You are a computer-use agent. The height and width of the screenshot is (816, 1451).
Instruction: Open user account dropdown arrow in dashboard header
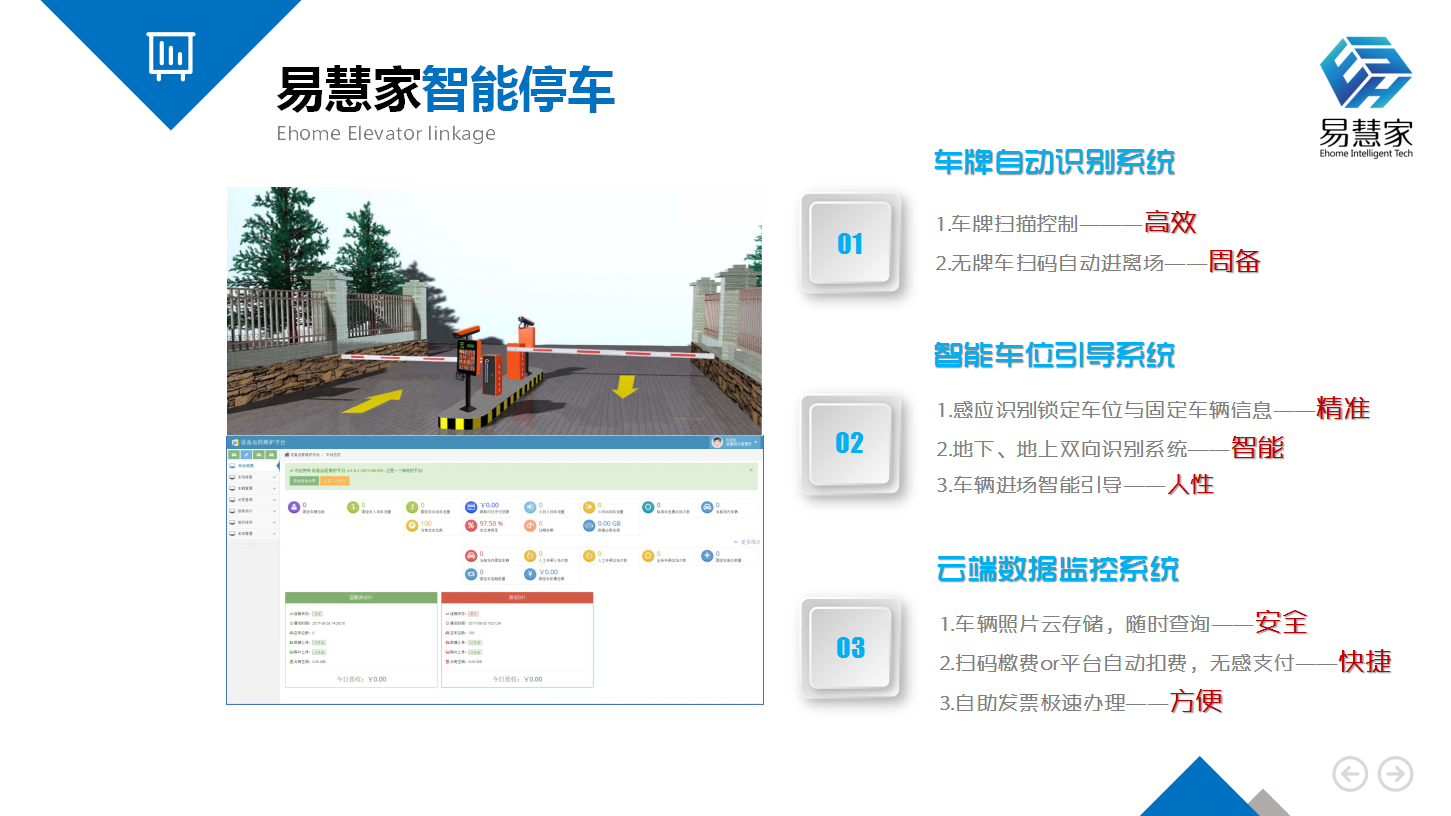coord(756,442)
